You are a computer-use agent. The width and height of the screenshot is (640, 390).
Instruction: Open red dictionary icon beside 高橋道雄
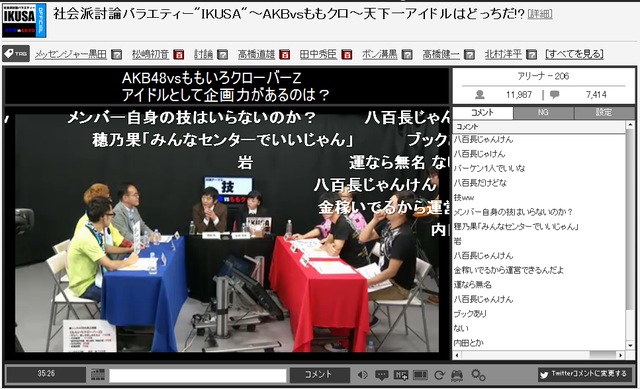(x=284, y=54)
